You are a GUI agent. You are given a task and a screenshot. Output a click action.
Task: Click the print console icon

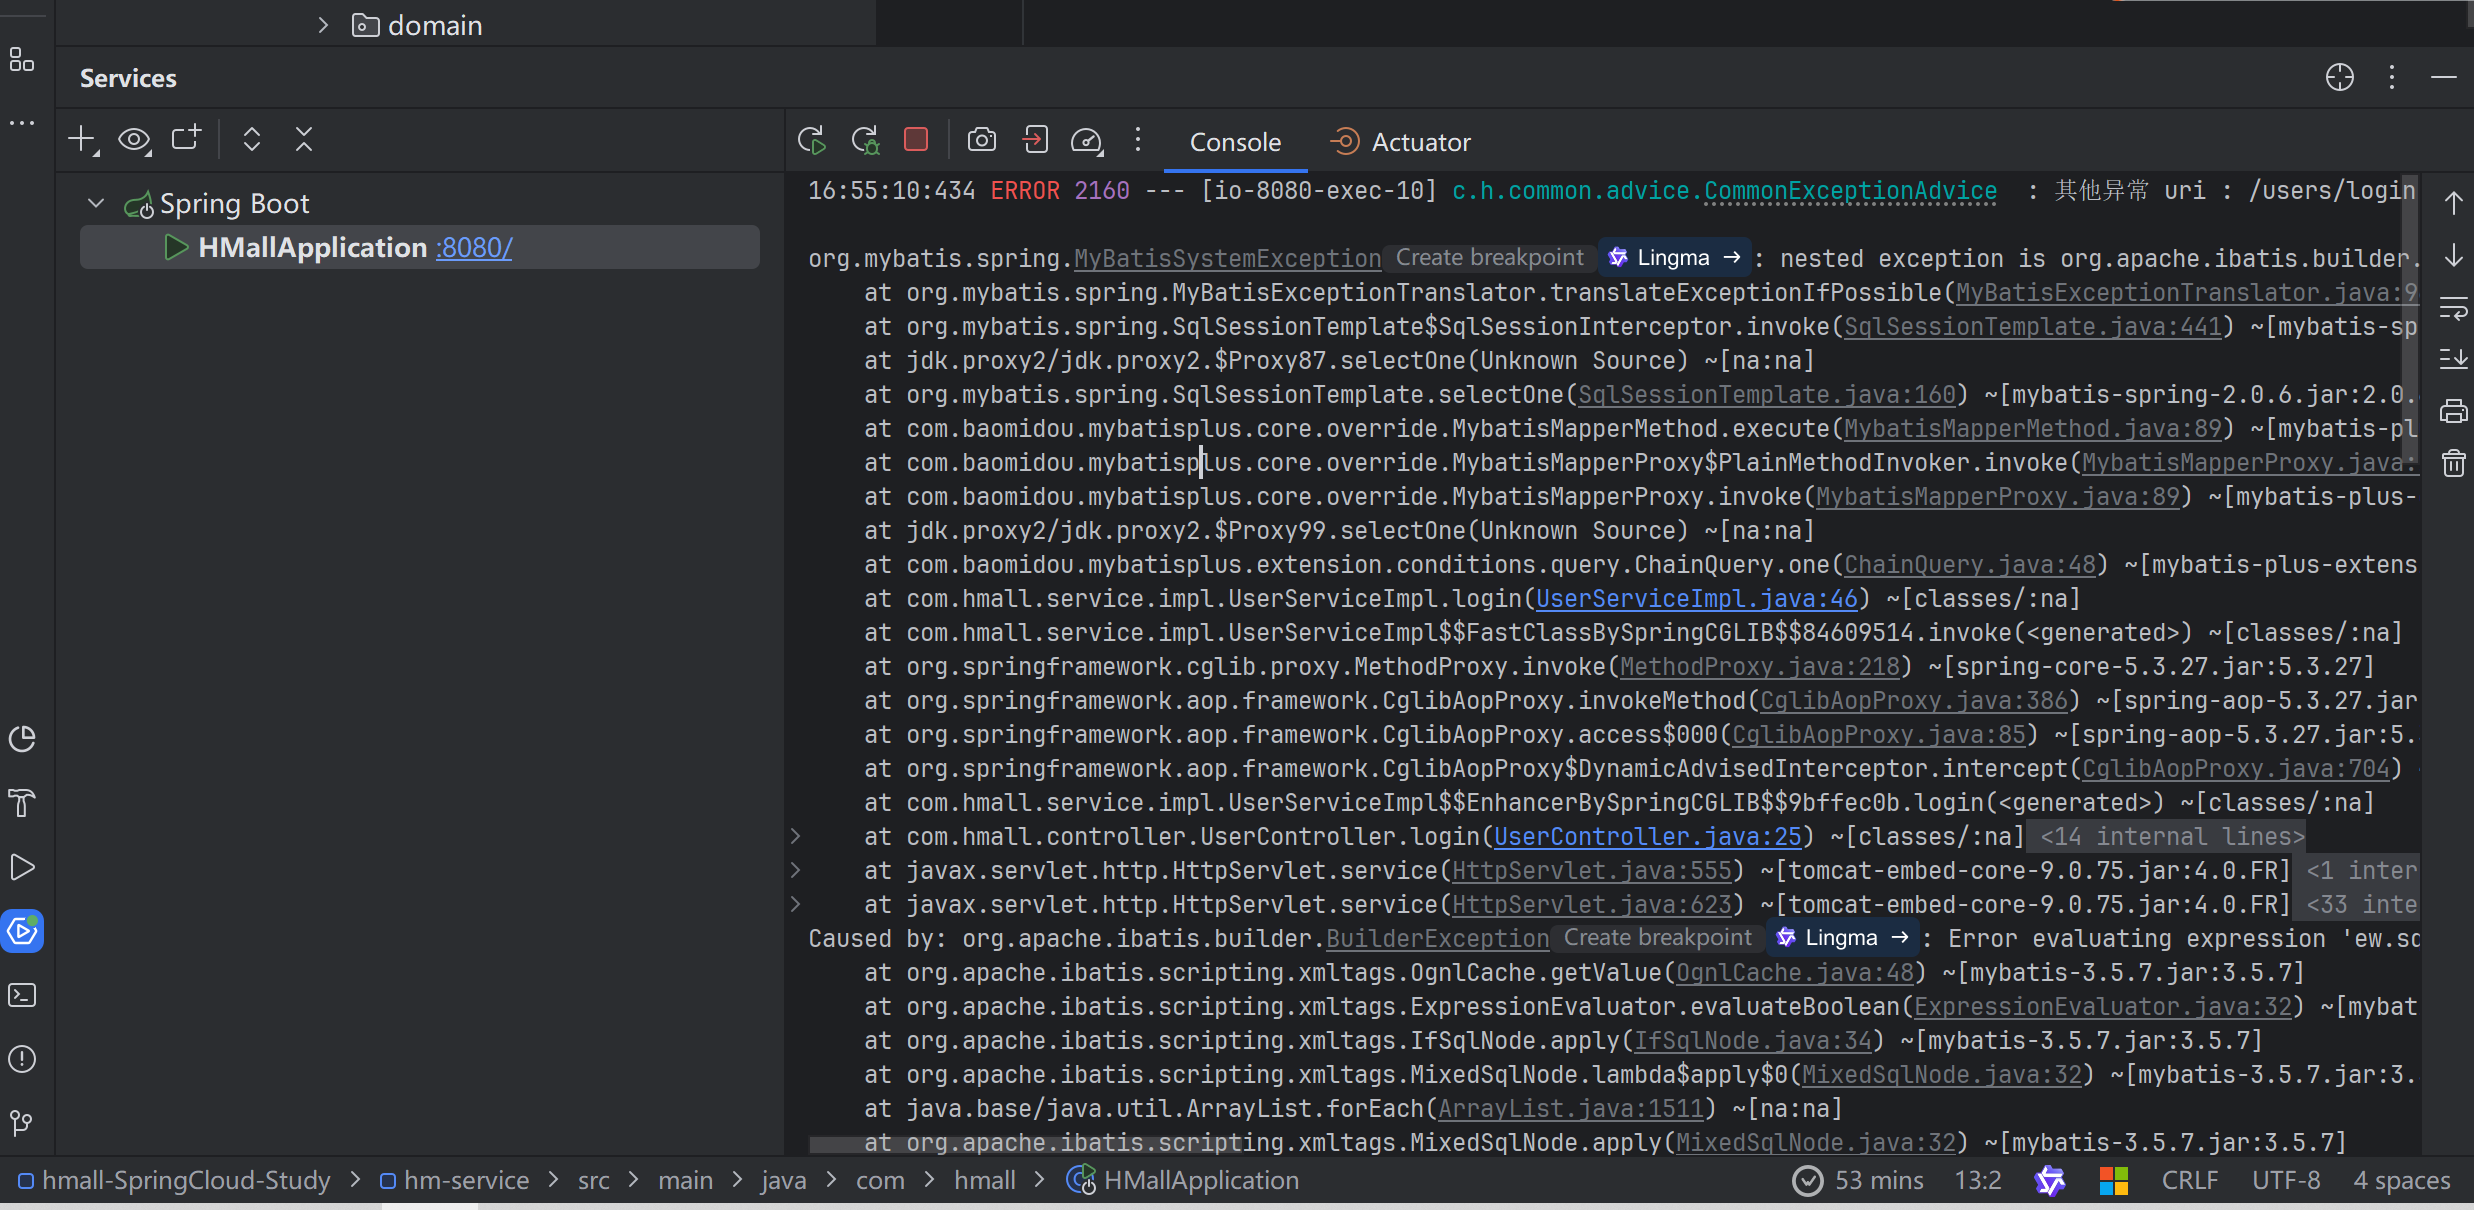click(2454, 411)
